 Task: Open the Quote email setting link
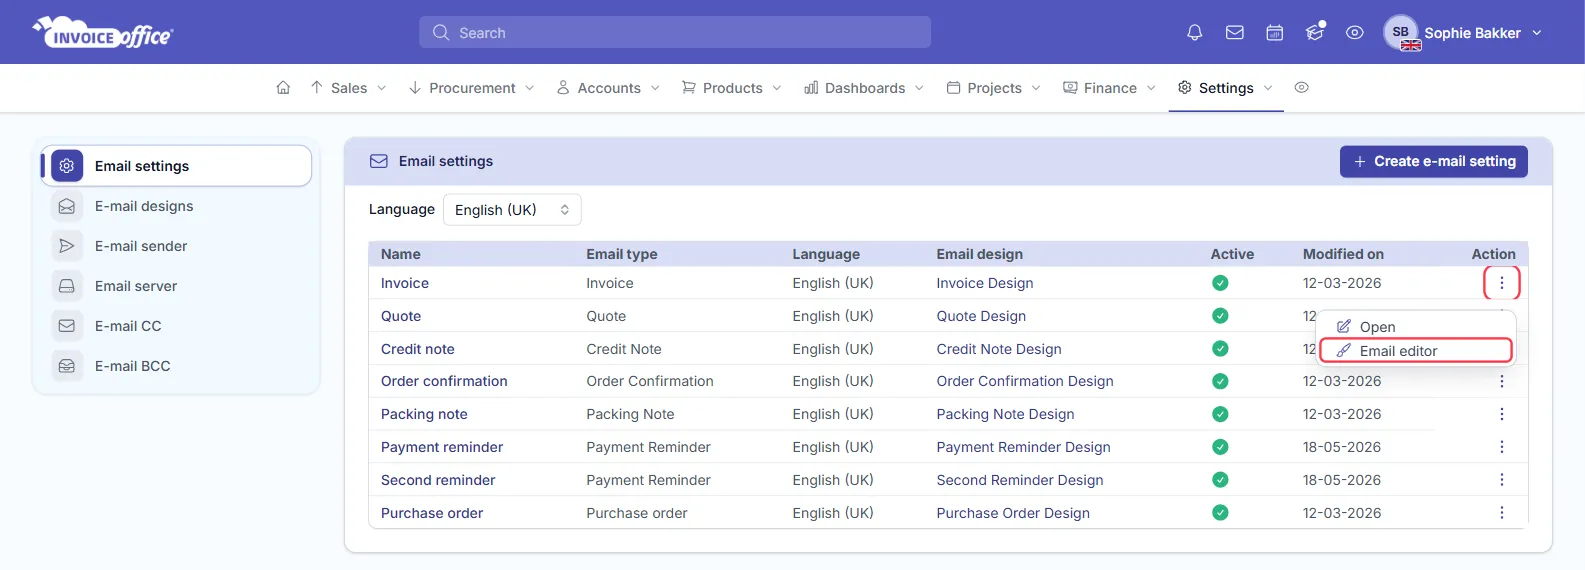click(401, 316)
